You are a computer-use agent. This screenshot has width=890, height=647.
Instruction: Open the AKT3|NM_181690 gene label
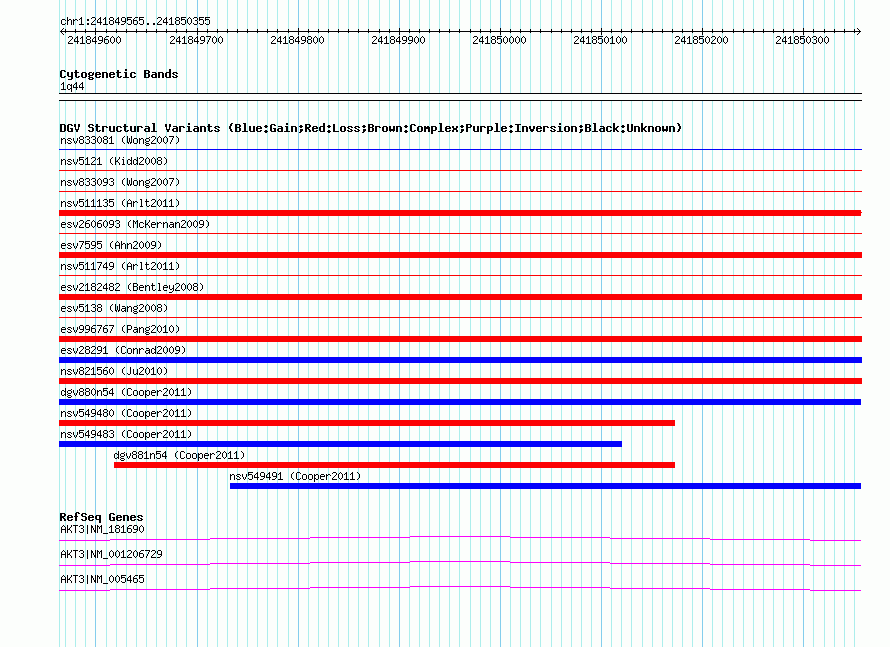click(x=102, y=529)
